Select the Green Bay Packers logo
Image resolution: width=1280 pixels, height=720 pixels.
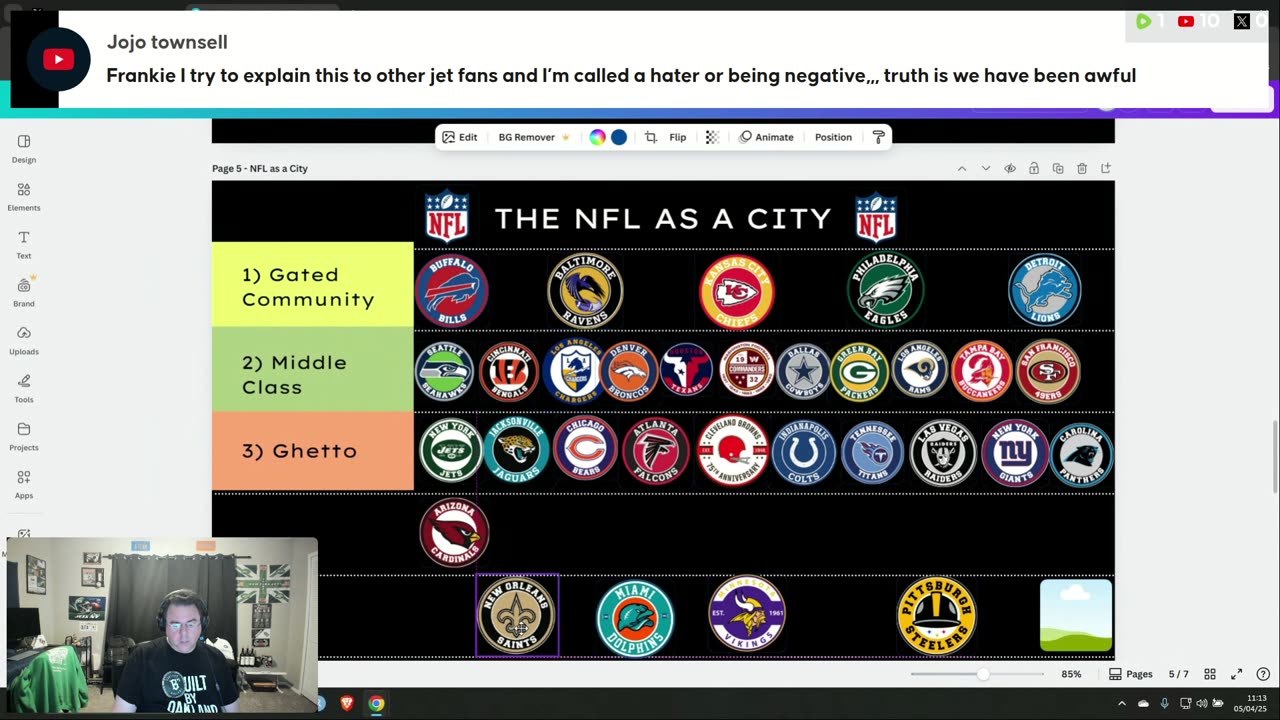(x=859, y=372)
